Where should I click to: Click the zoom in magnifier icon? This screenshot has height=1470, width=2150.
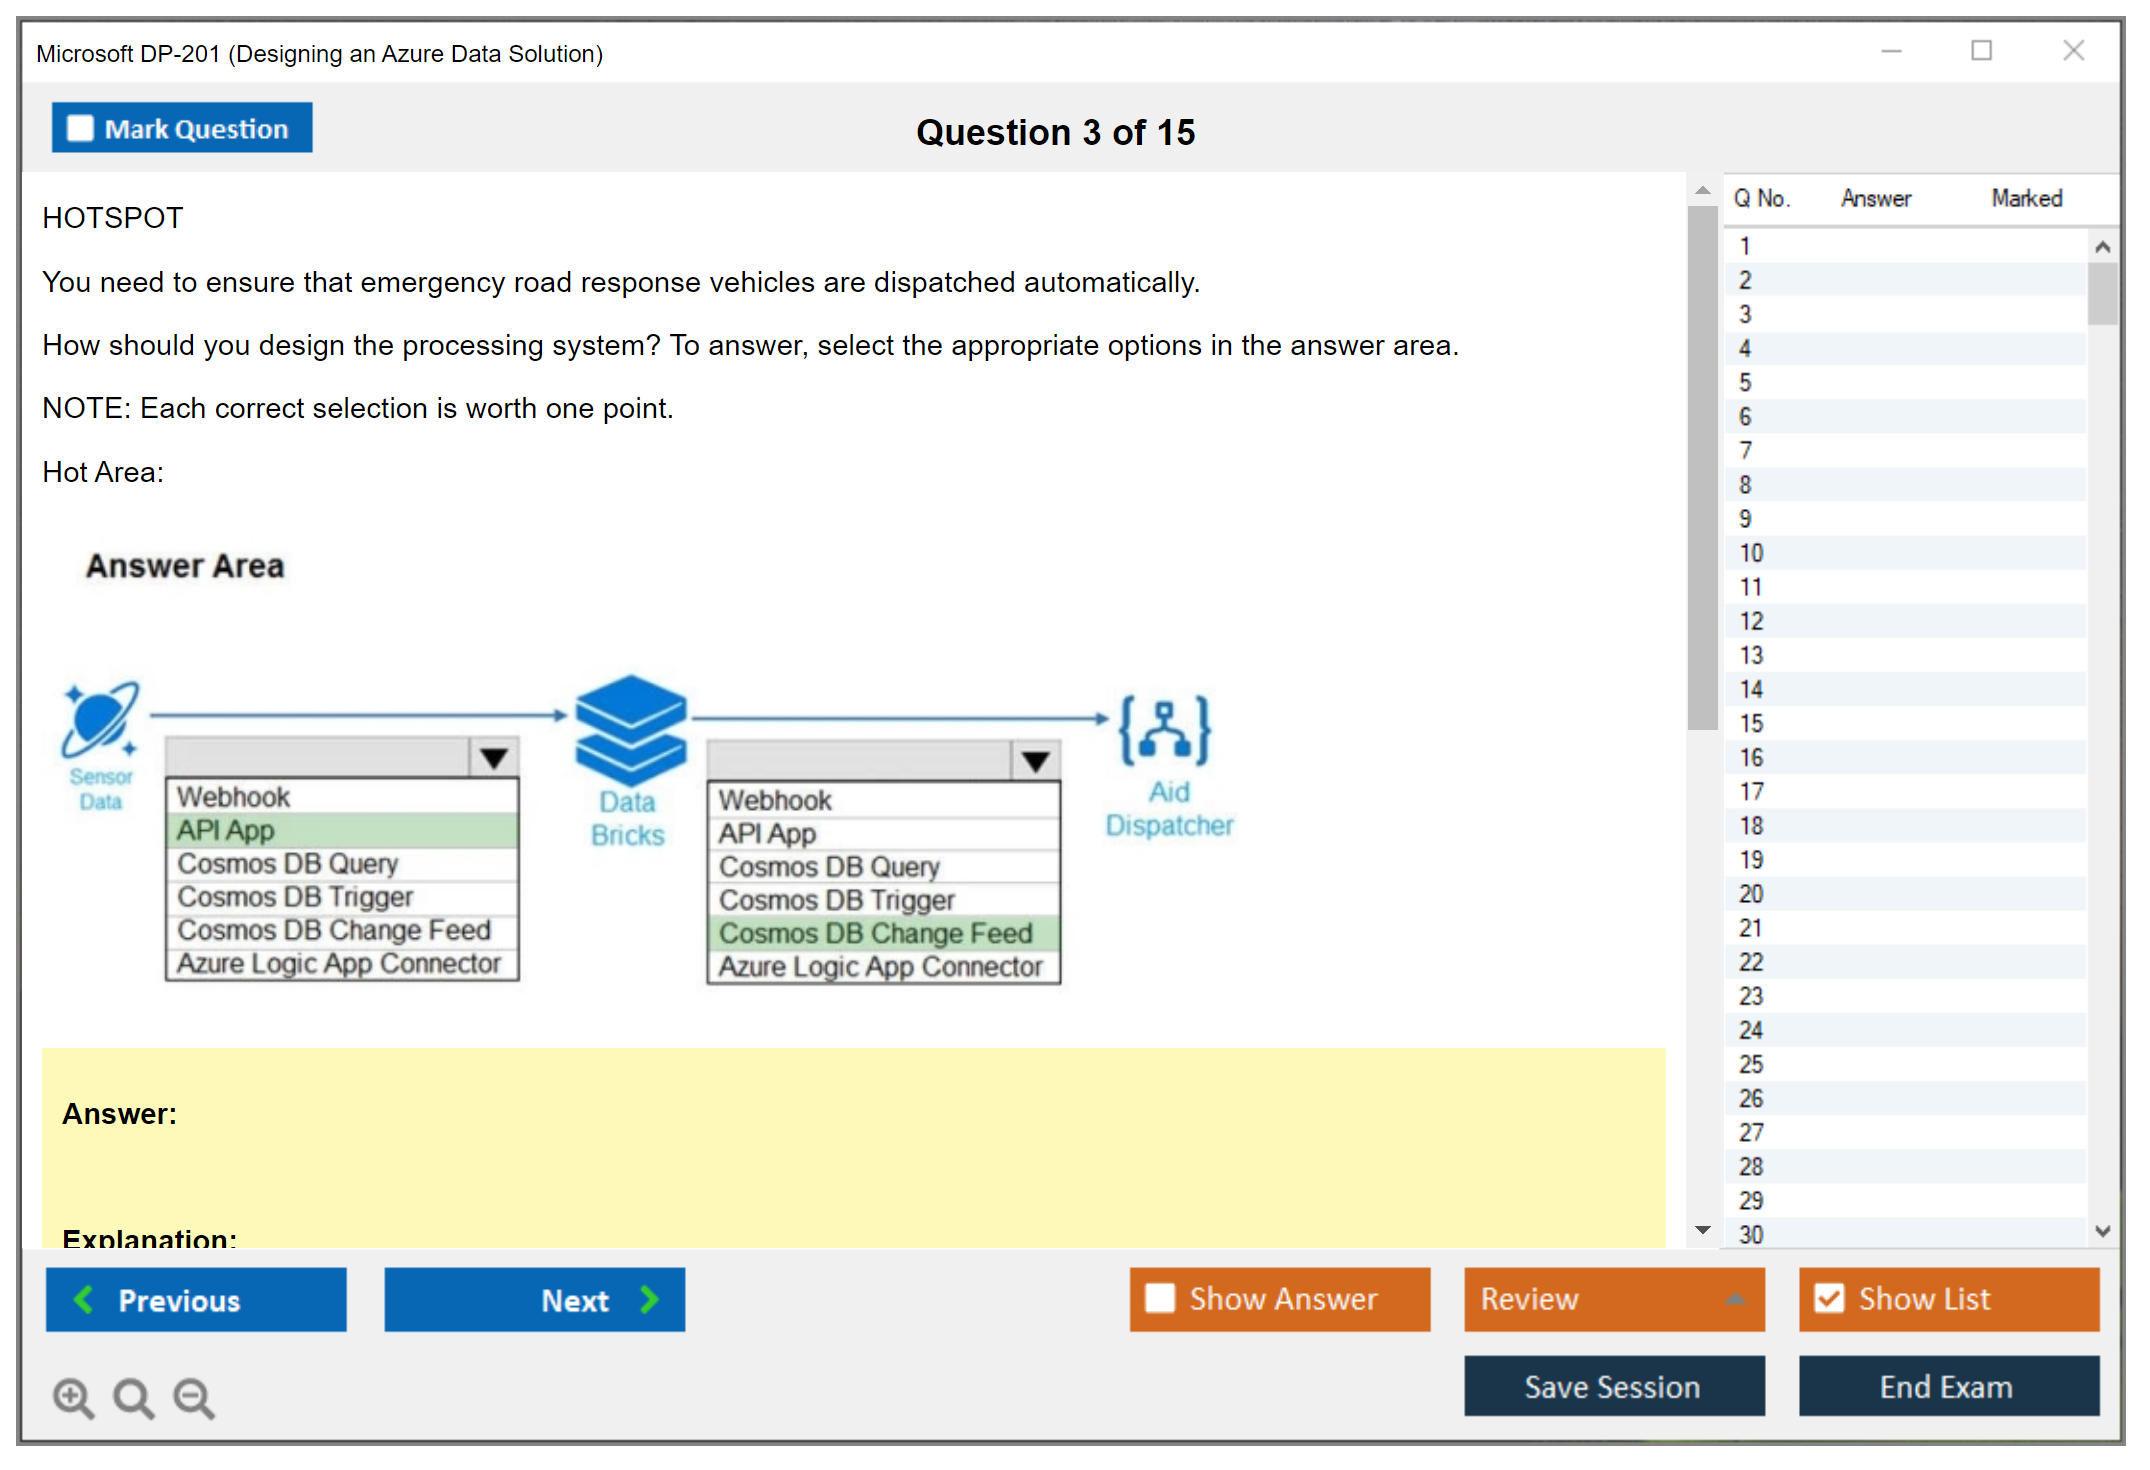pos(73,1397)
